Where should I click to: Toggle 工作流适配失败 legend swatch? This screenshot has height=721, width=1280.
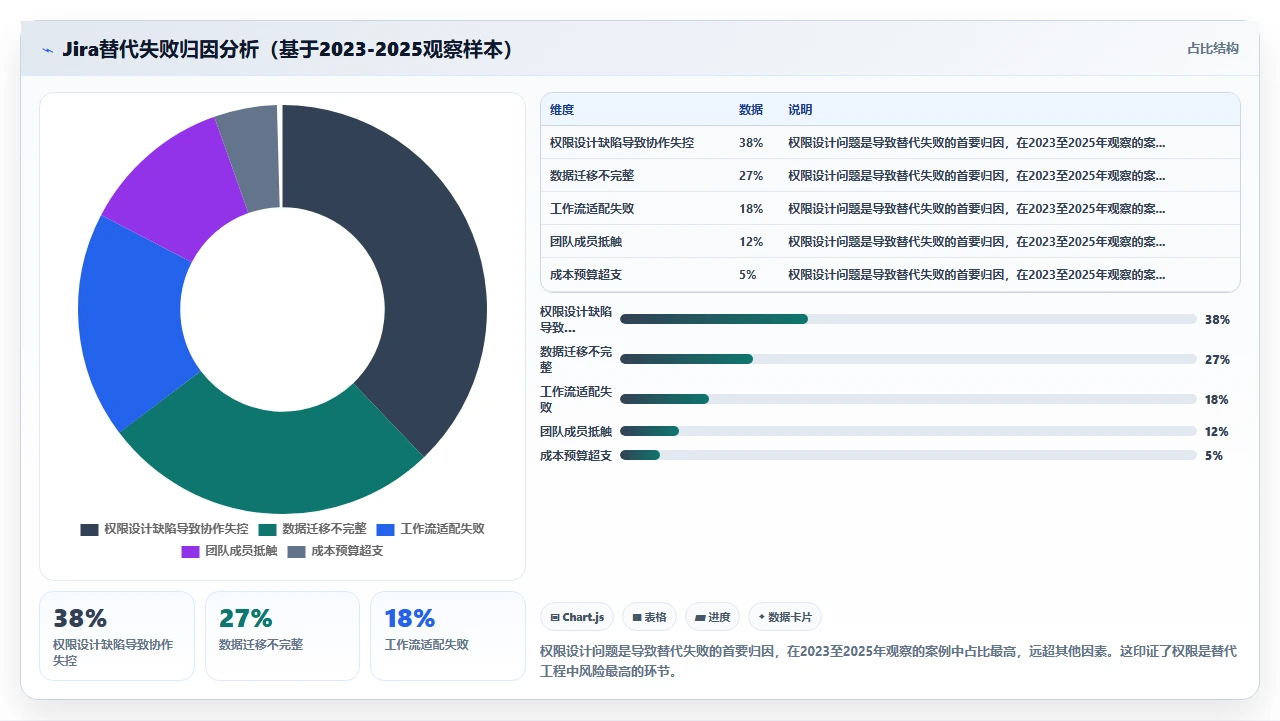pyautogui.click(x=385, y=529)
